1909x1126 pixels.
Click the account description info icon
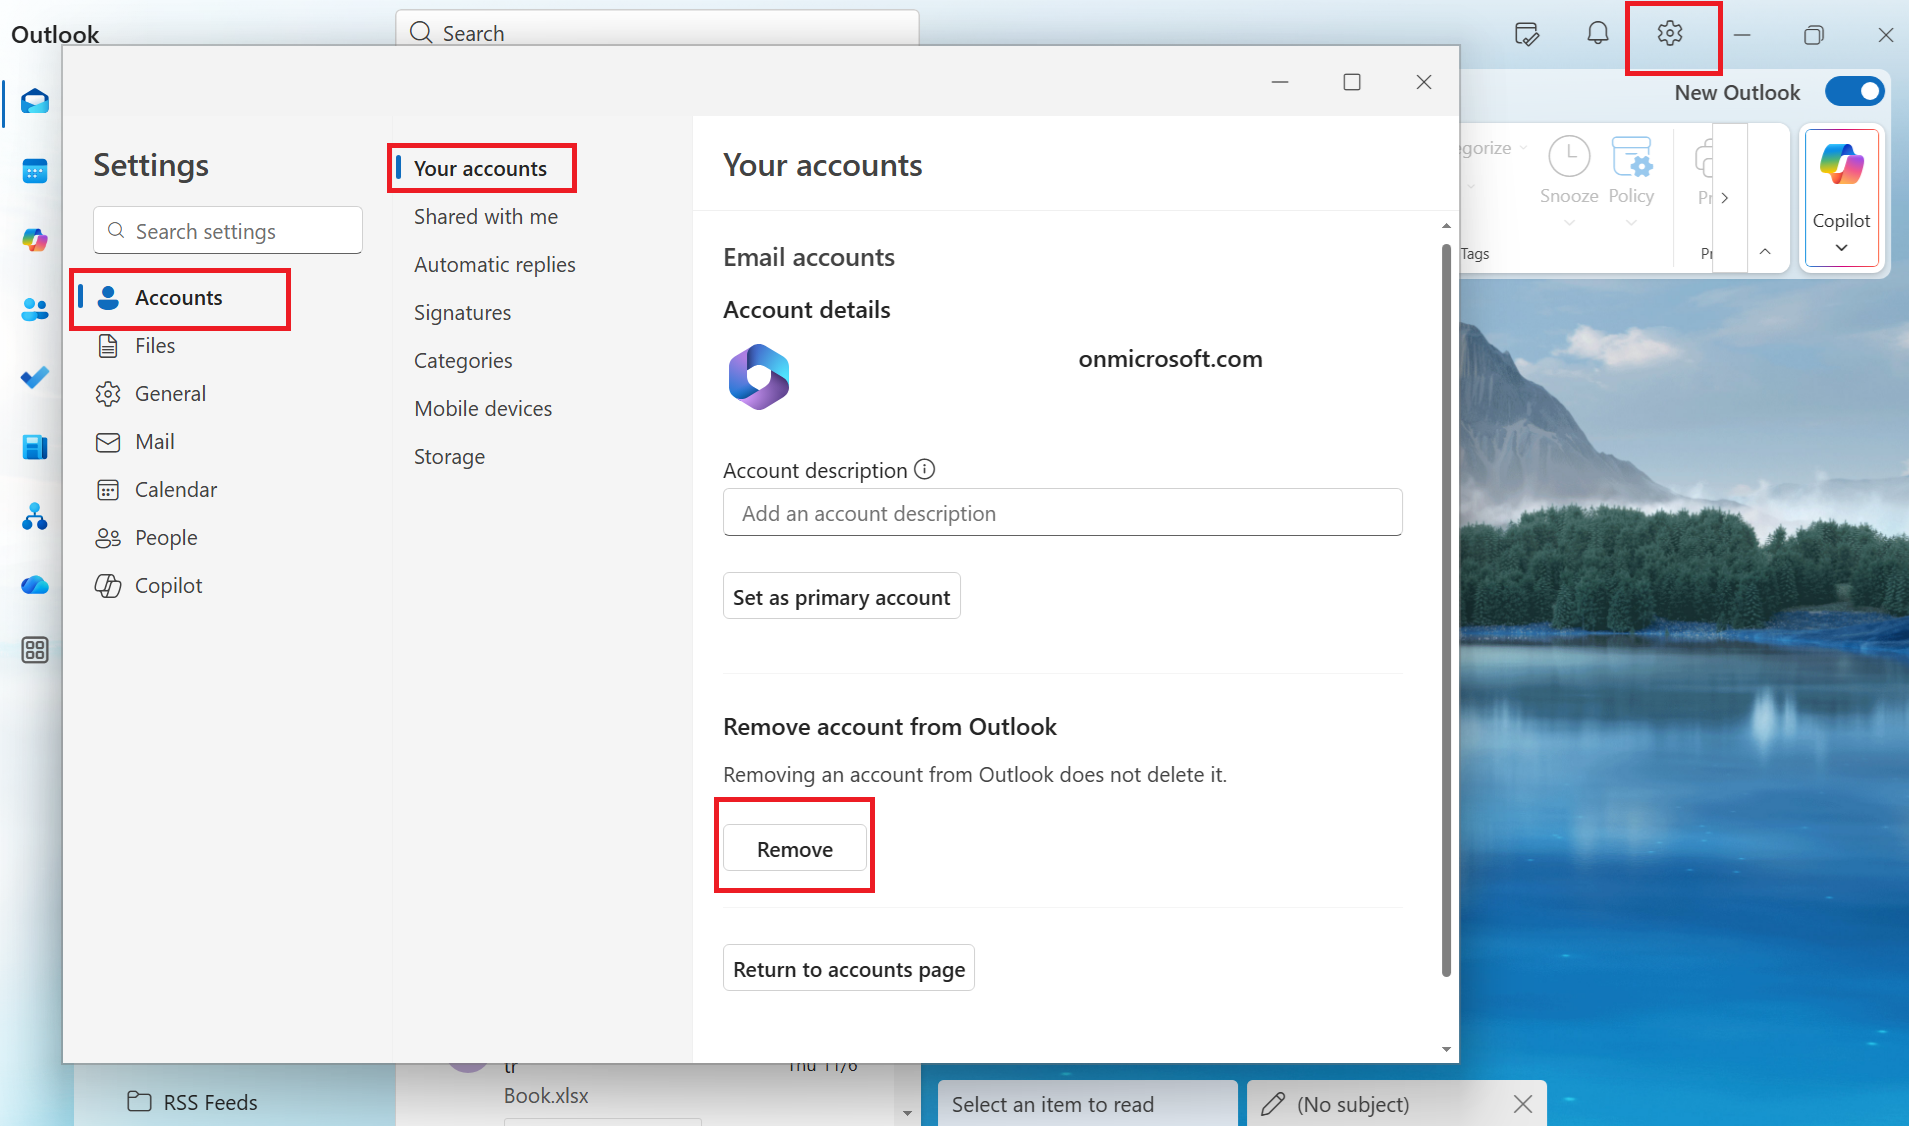(x=925, y=469)
